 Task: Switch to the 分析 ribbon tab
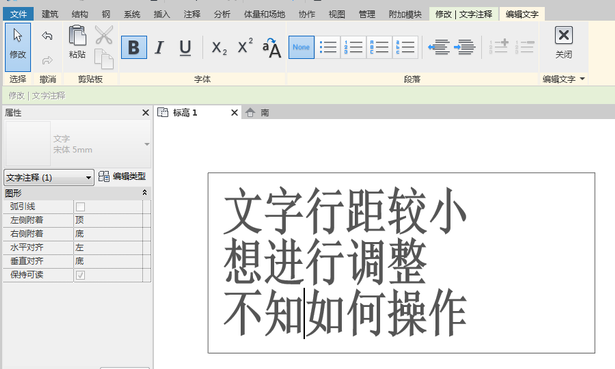pyautogui.click(x=222, y=14)
